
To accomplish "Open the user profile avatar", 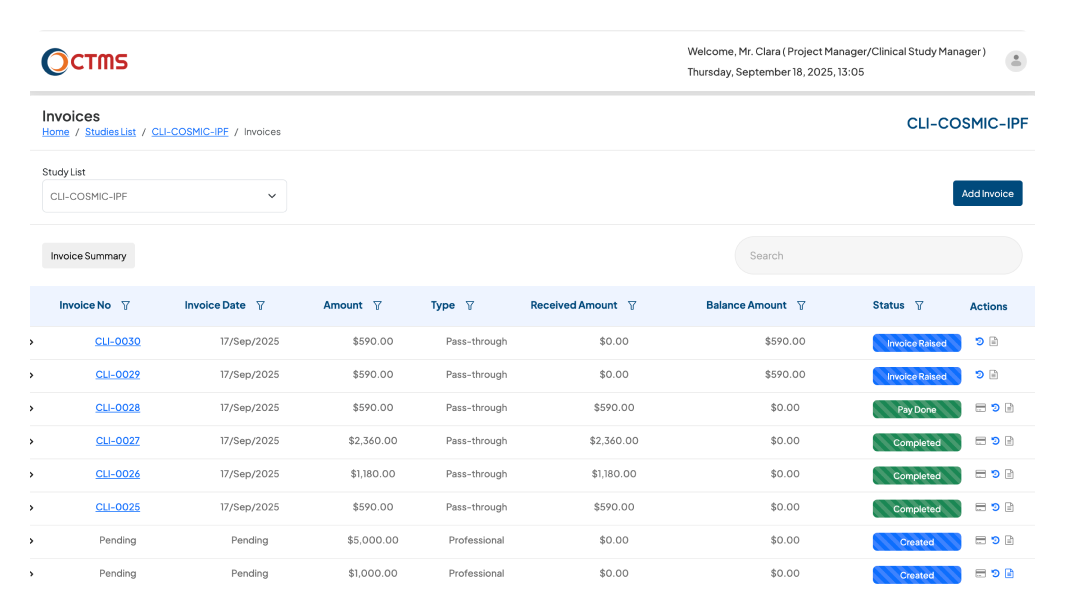I will (1016, 61).
